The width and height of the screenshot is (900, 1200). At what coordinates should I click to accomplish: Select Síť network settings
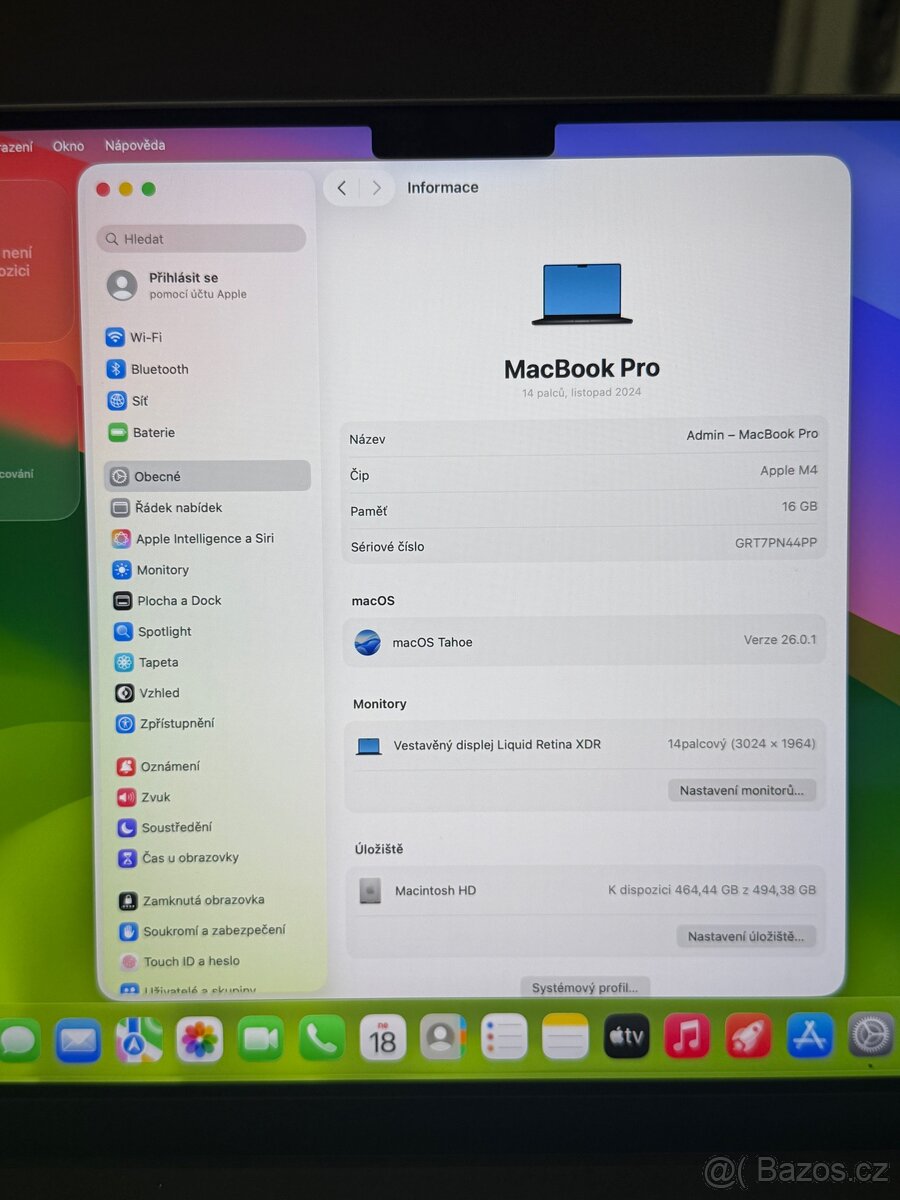[128, 401]
